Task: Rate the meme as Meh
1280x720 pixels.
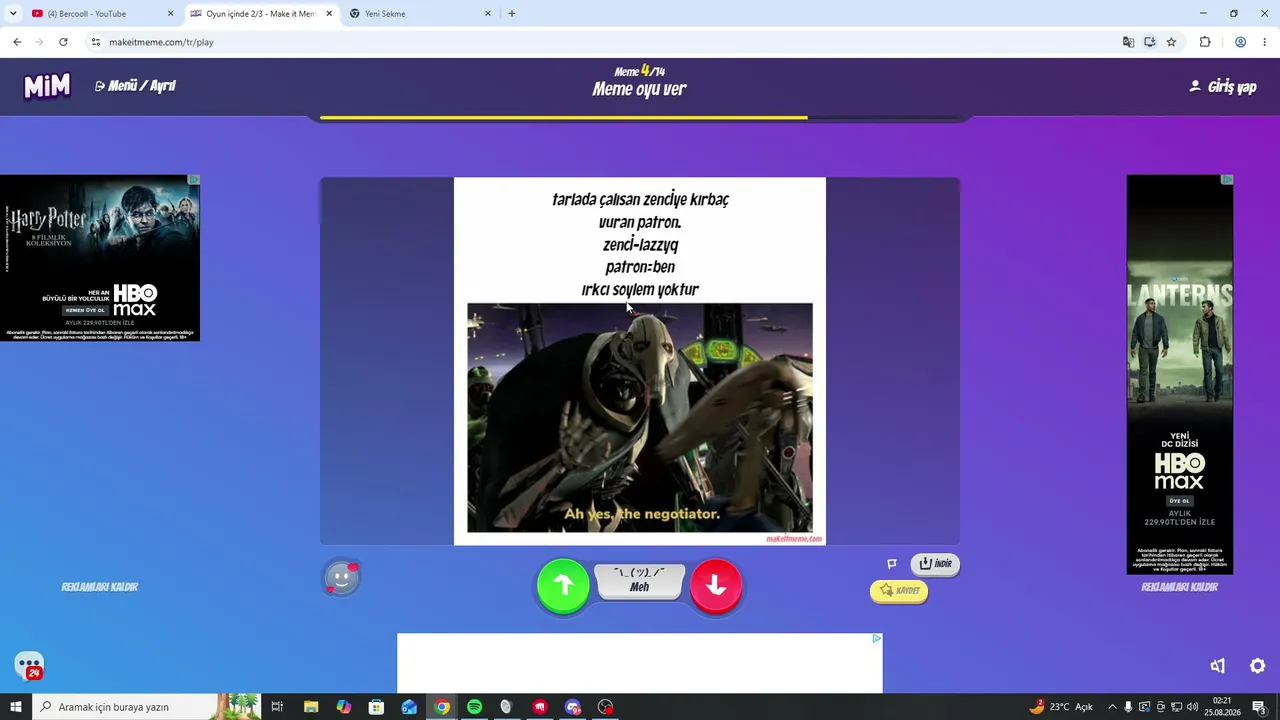Action: [640, 581]
